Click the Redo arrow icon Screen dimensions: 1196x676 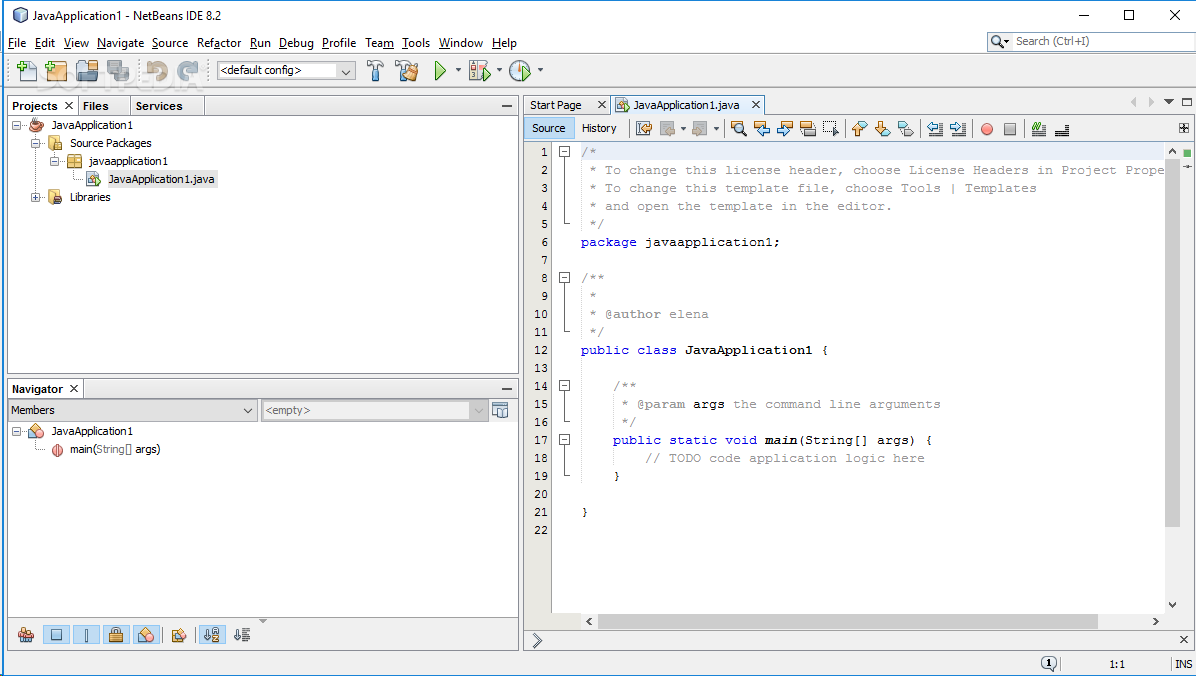pos(188,70)
